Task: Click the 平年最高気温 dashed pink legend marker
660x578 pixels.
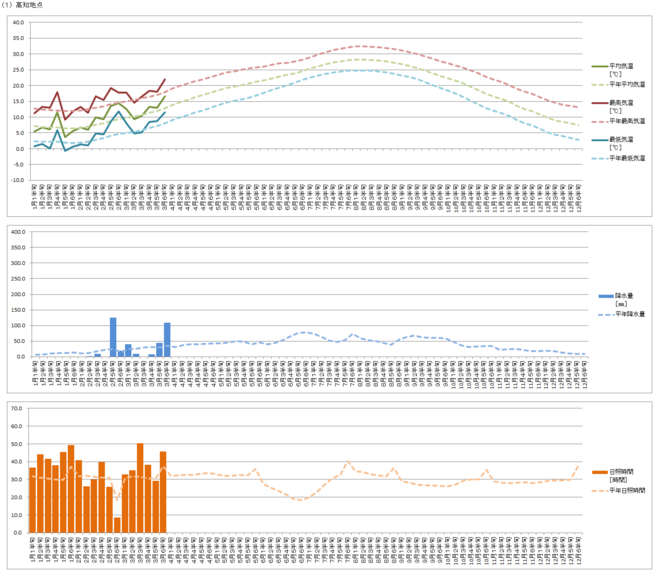Action: point(600,120)
